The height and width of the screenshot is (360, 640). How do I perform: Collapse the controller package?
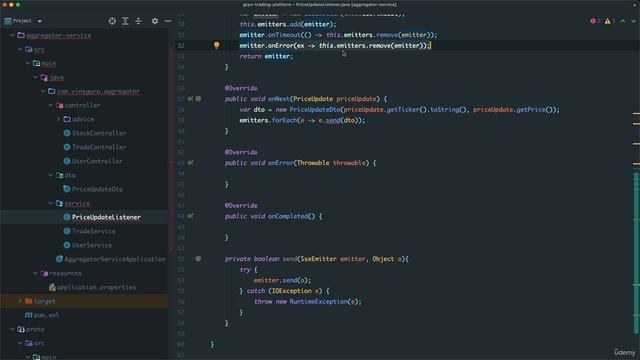(51, 105)
